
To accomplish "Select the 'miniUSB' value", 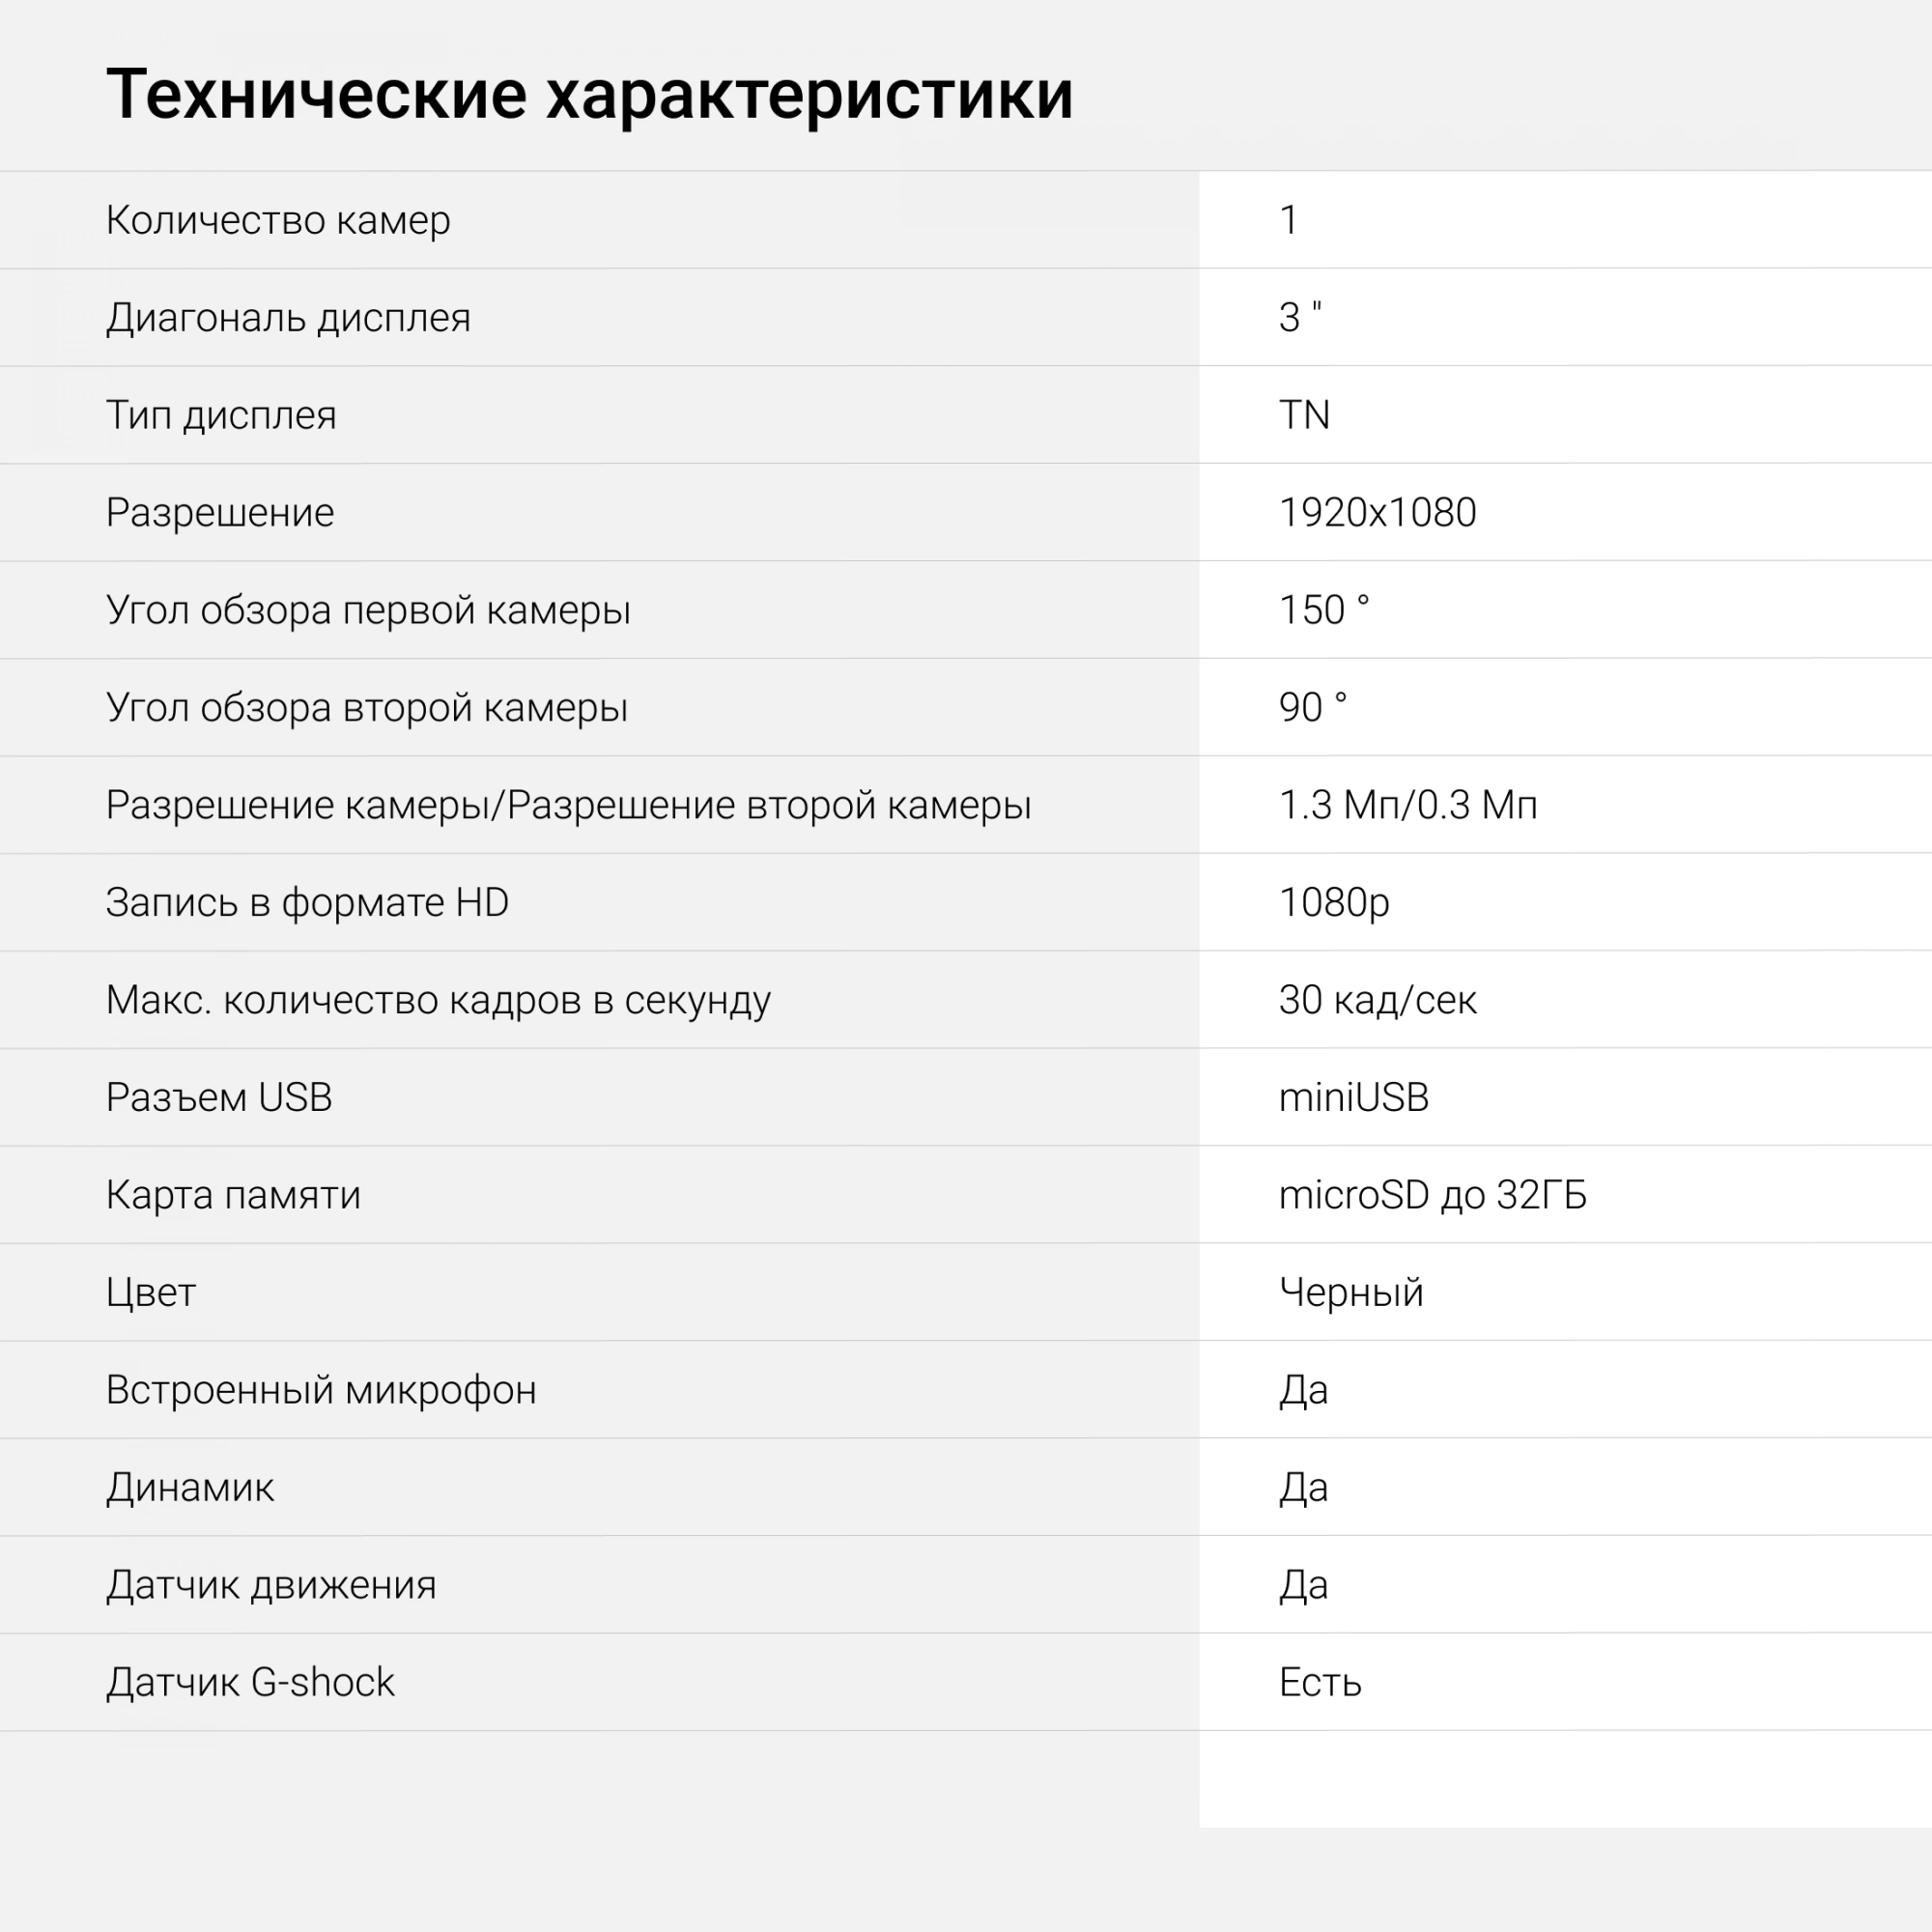I will coord(1354,1098).
